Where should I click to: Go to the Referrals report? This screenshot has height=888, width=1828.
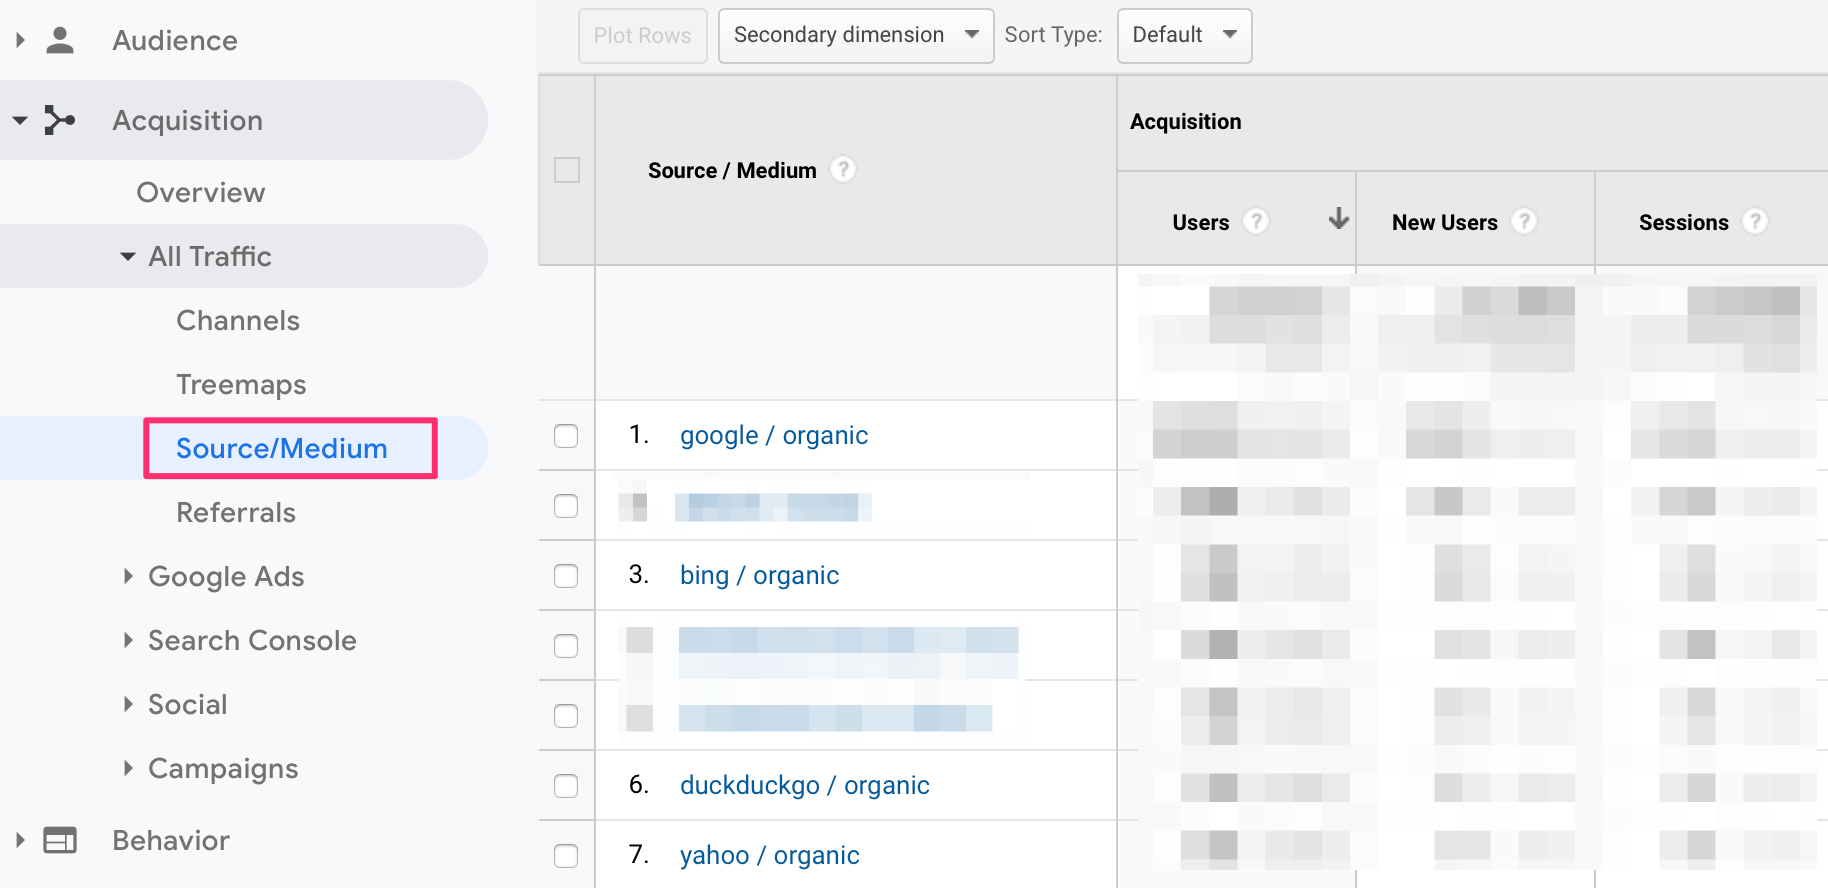[236, 513]
